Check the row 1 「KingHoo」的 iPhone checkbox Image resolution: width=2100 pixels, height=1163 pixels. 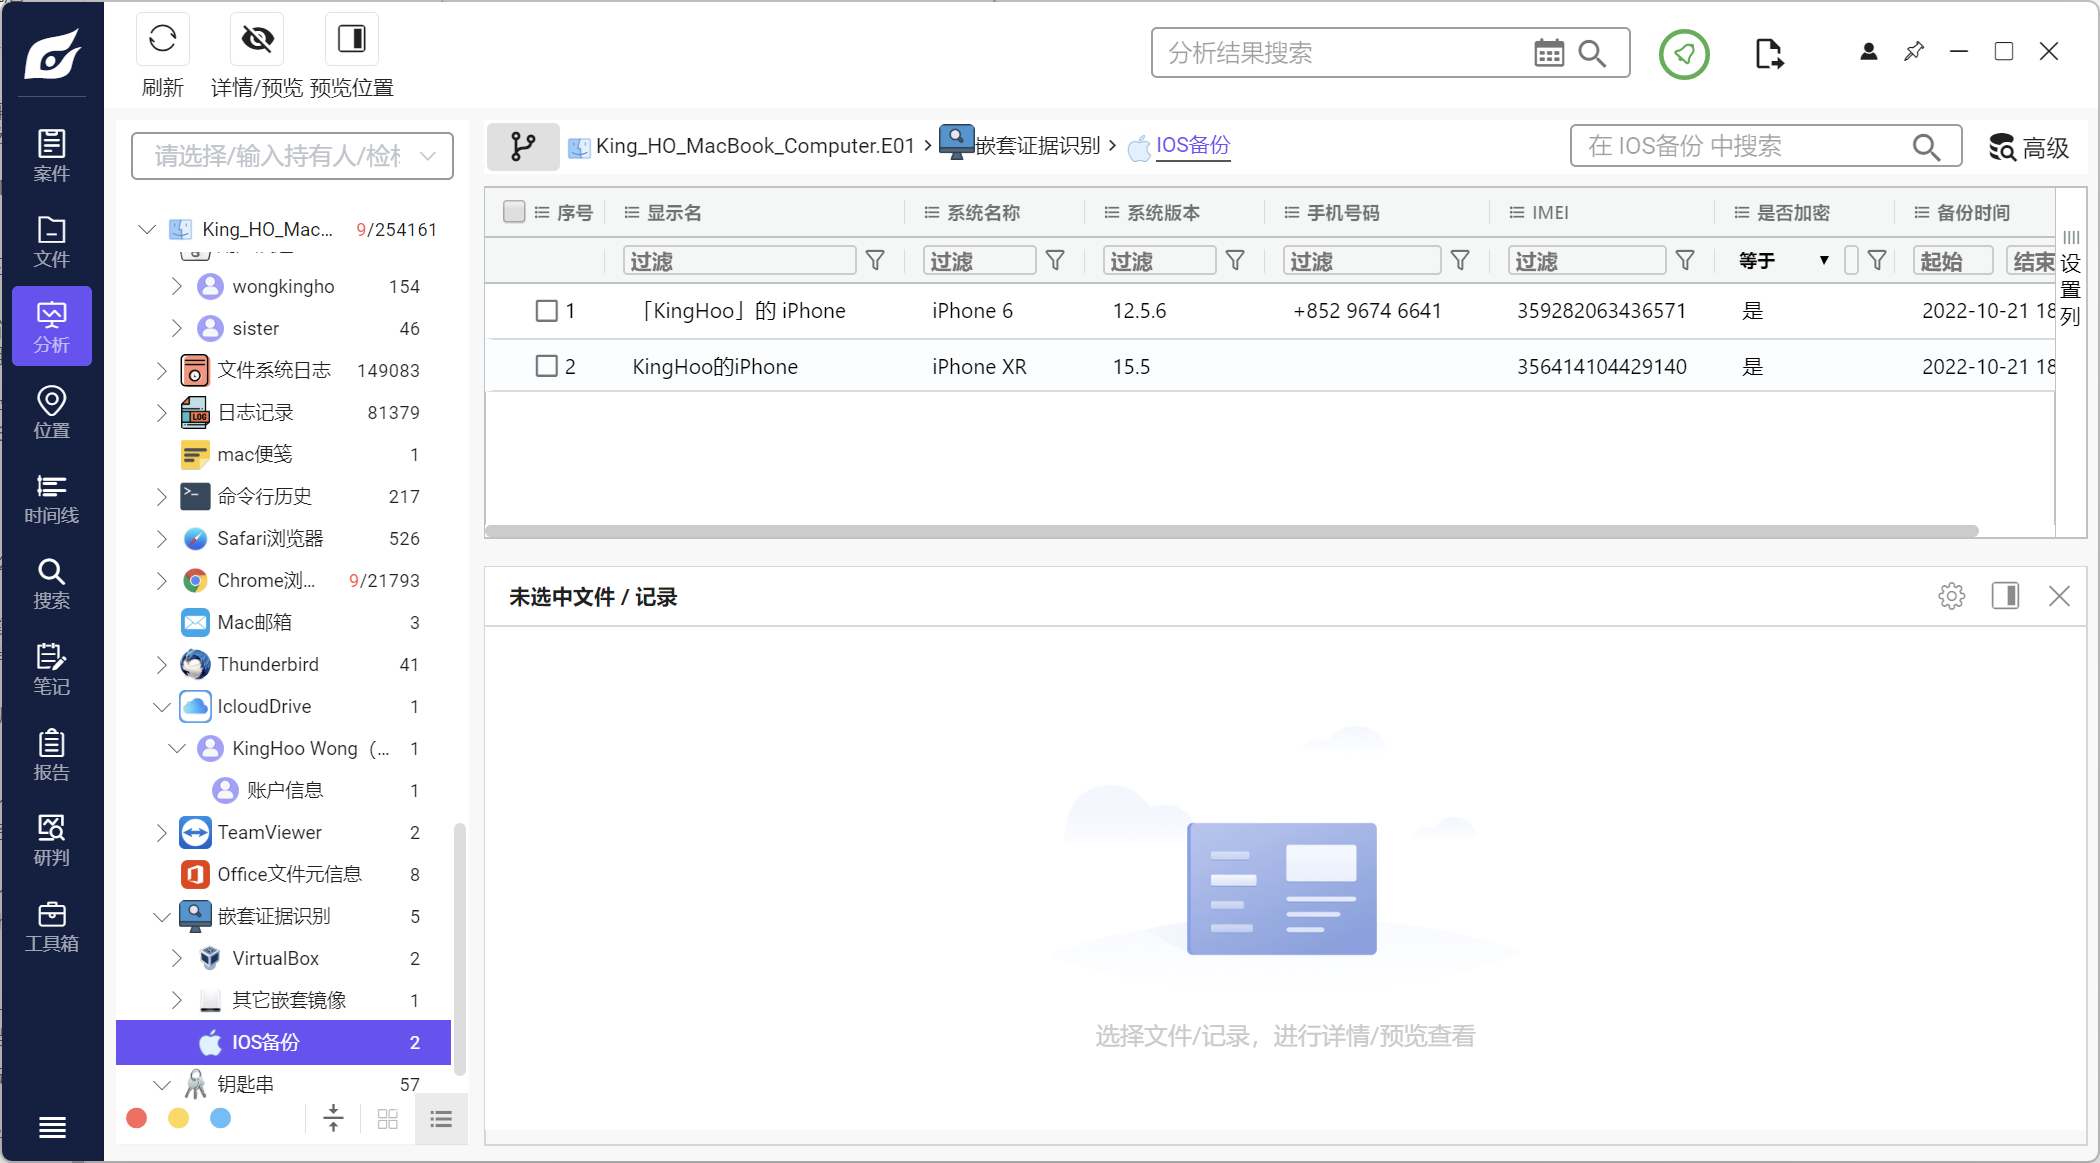tap(546, 311)
